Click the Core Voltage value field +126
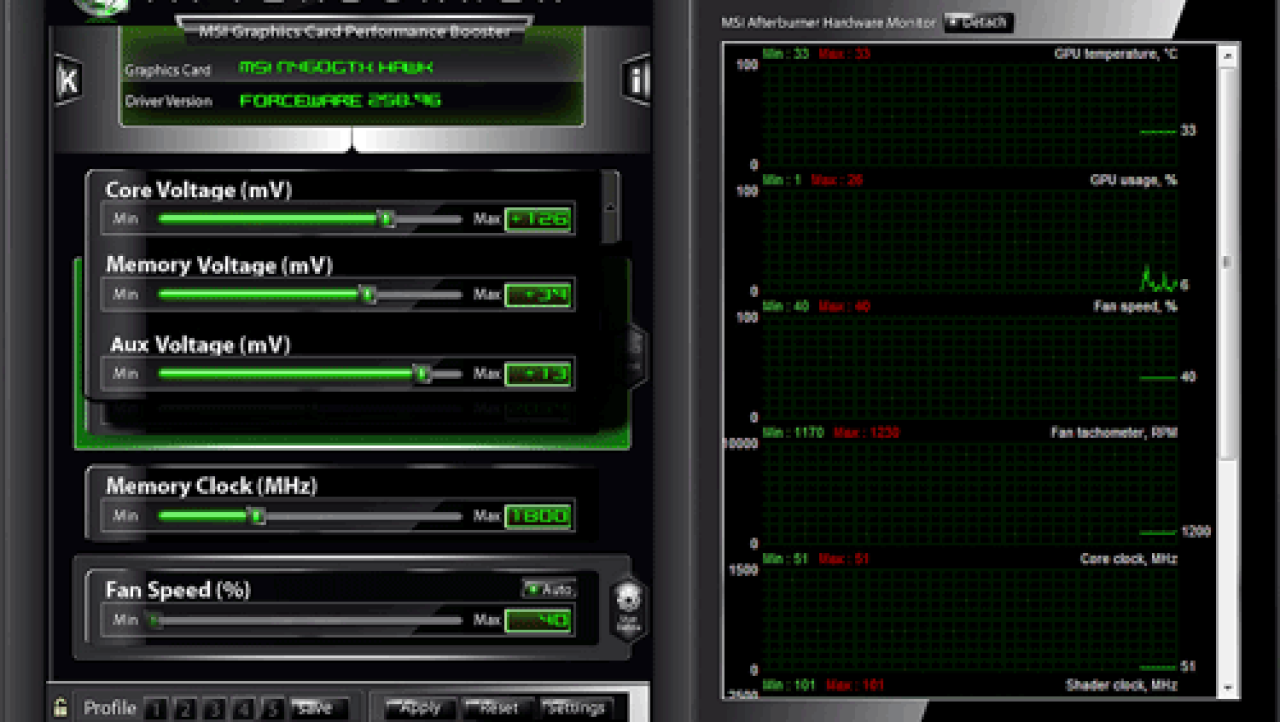Image resolution: width=1280 pixels, height=722 pixels. (539, 219)
